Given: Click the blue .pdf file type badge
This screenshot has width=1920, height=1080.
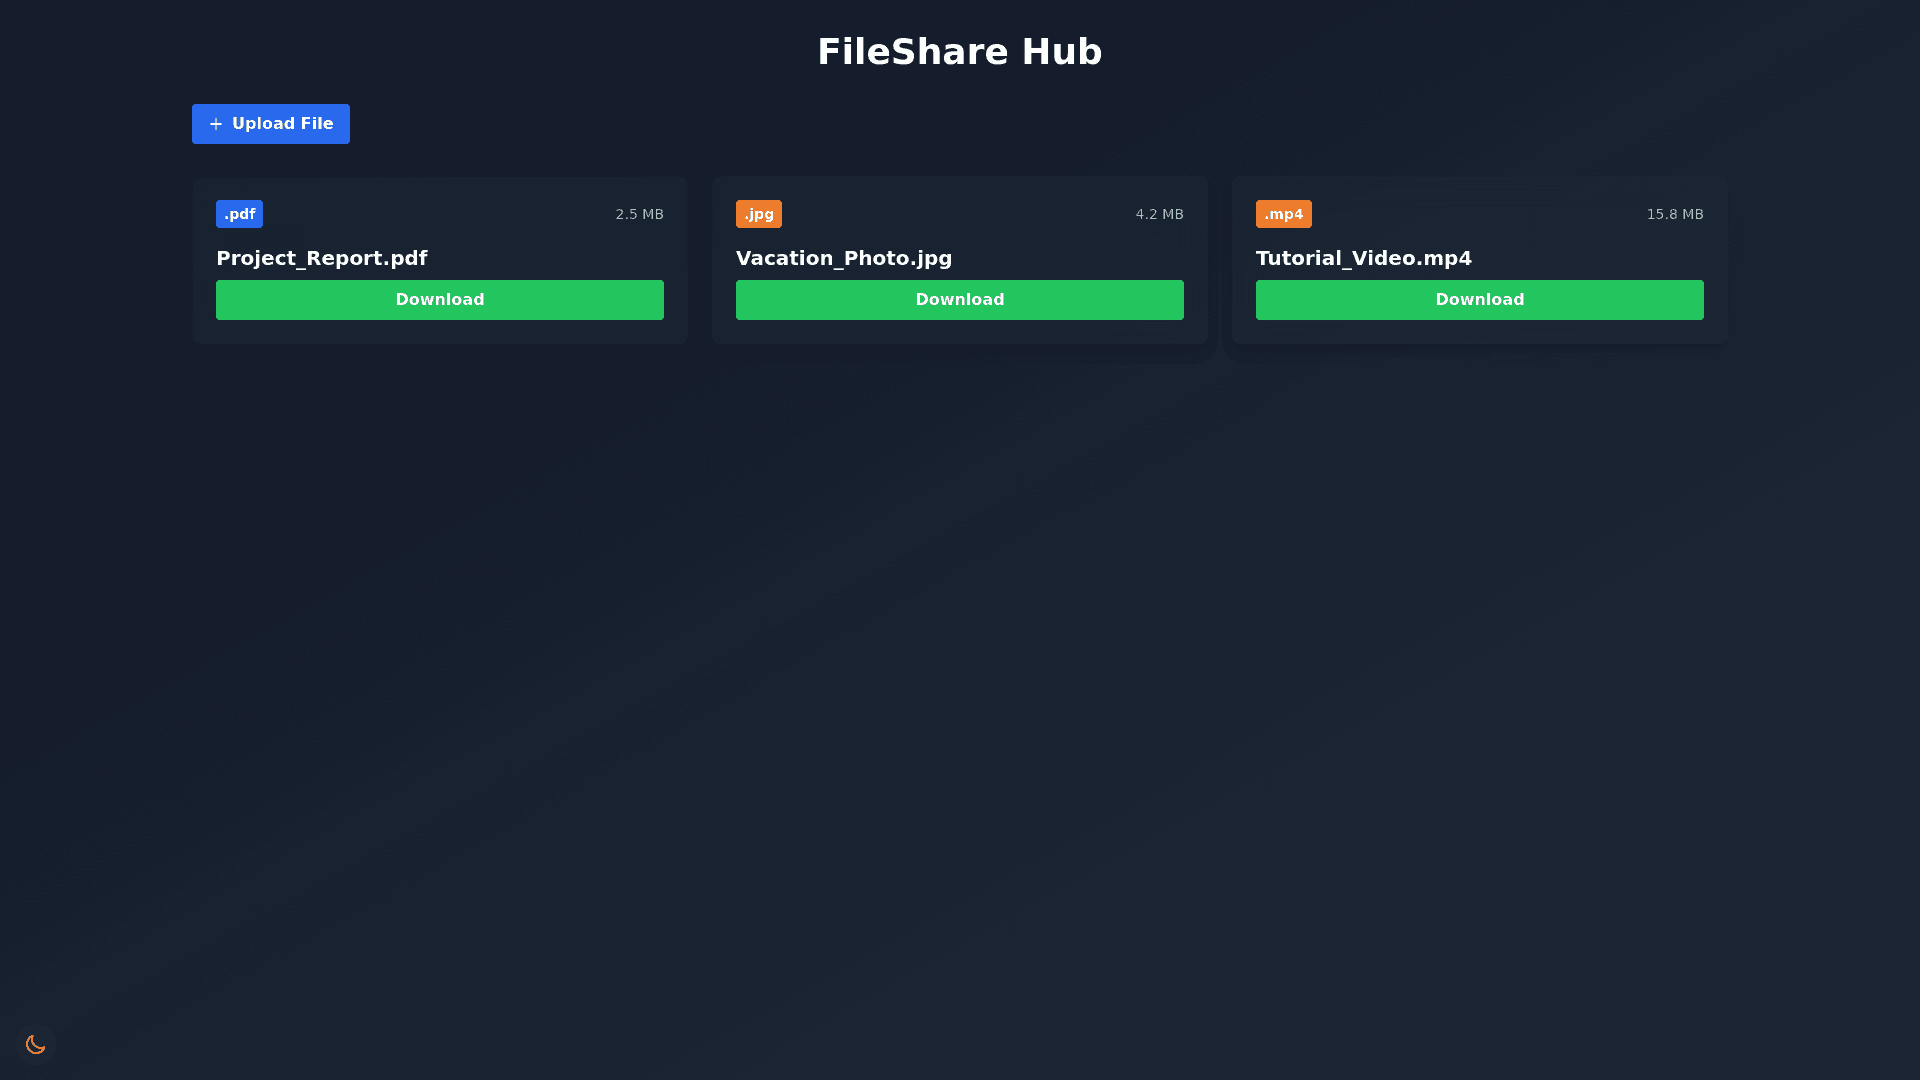Looking at the screenshot, I should pyautogui.click(x=239, y=214).
